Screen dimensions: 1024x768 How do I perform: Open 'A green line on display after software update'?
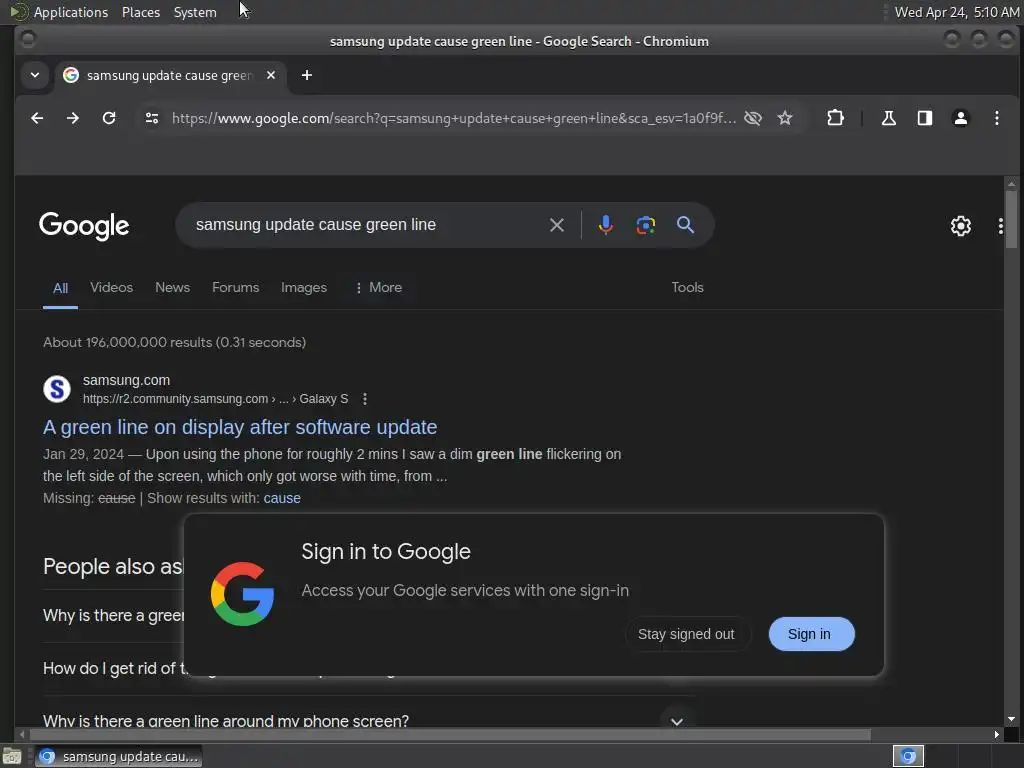coord(240,427)
